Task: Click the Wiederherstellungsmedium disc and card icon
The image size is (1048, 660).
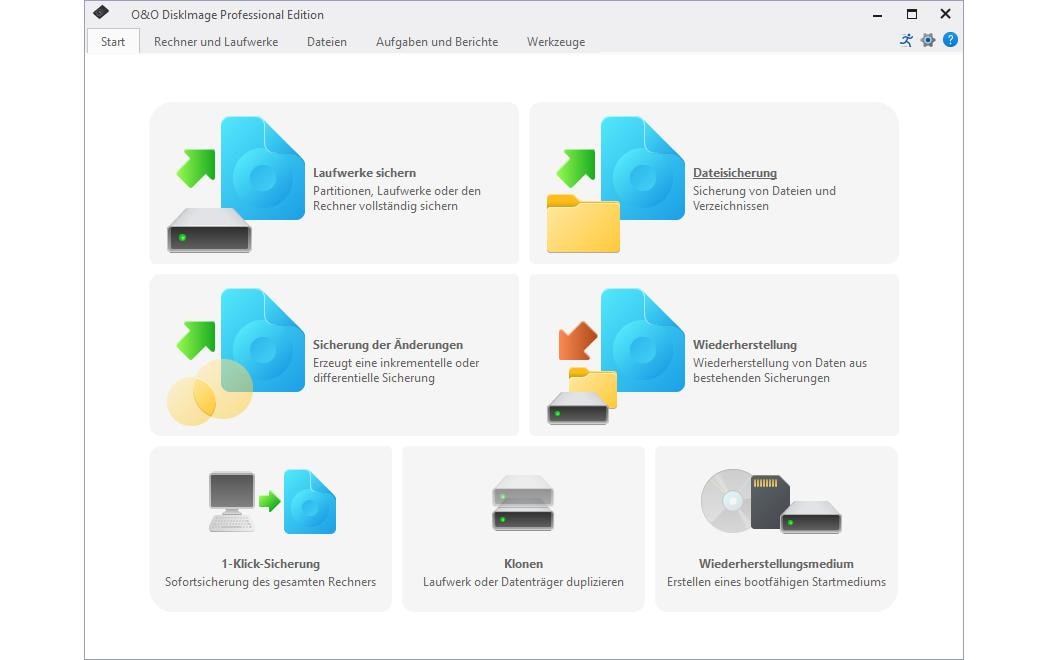Action: coord(771,502)
